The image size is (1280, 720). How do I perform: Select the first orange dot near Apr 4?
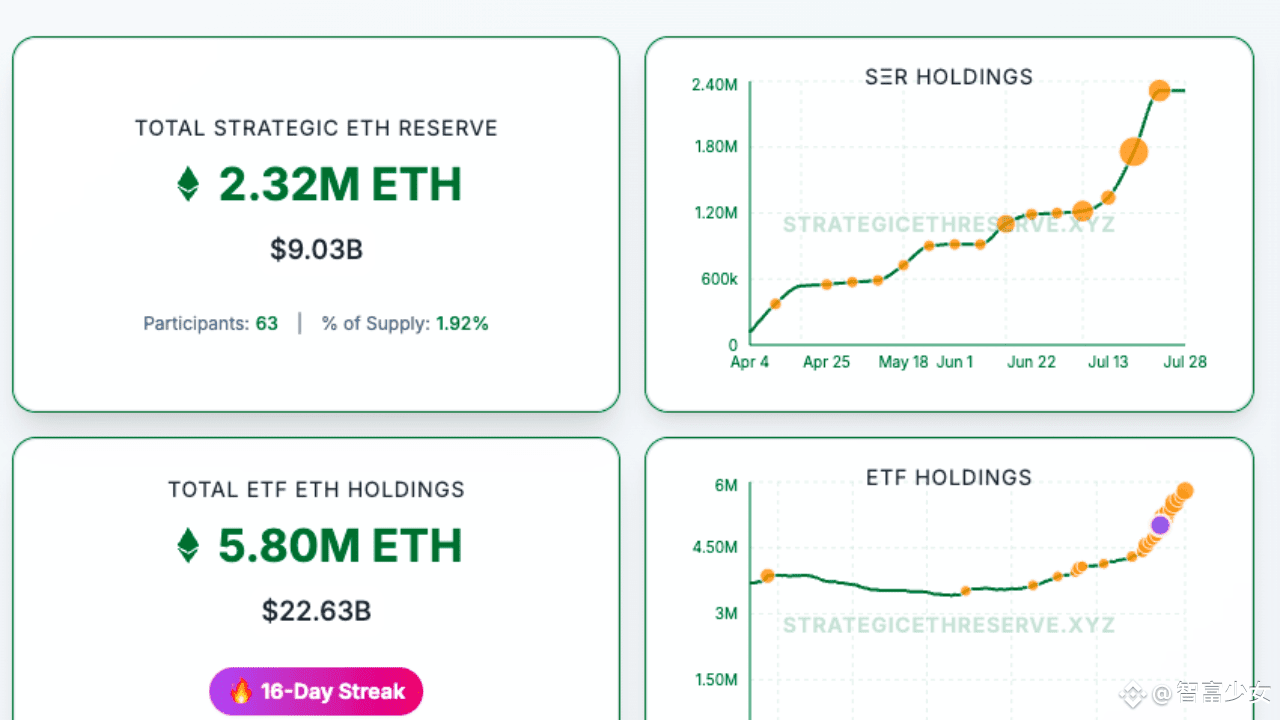point(775,303)
